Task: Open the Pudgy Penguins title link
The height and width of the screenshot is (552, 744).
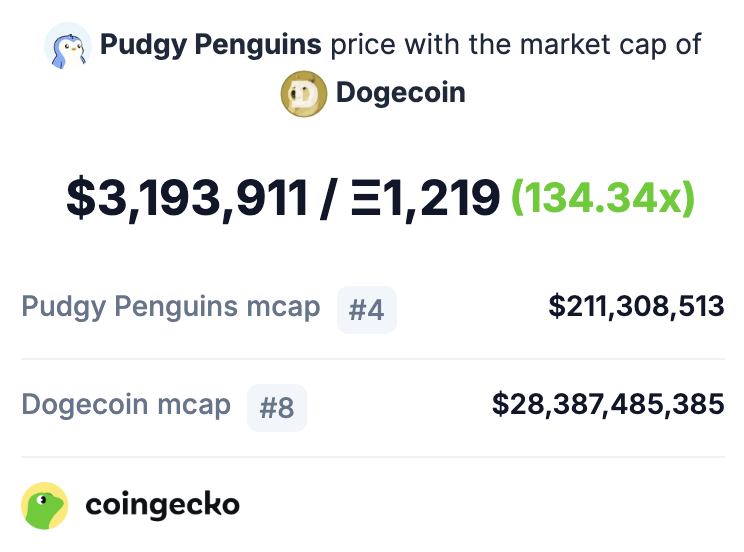Action: [210, 45]
